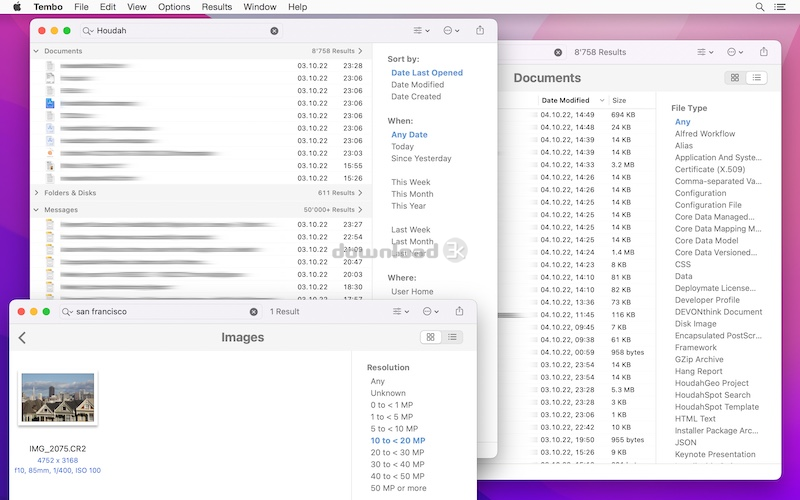The height and width of the screenshot is (500, 800).
Task: Filter by JSON file type
Action: click(x=685, y=442)
